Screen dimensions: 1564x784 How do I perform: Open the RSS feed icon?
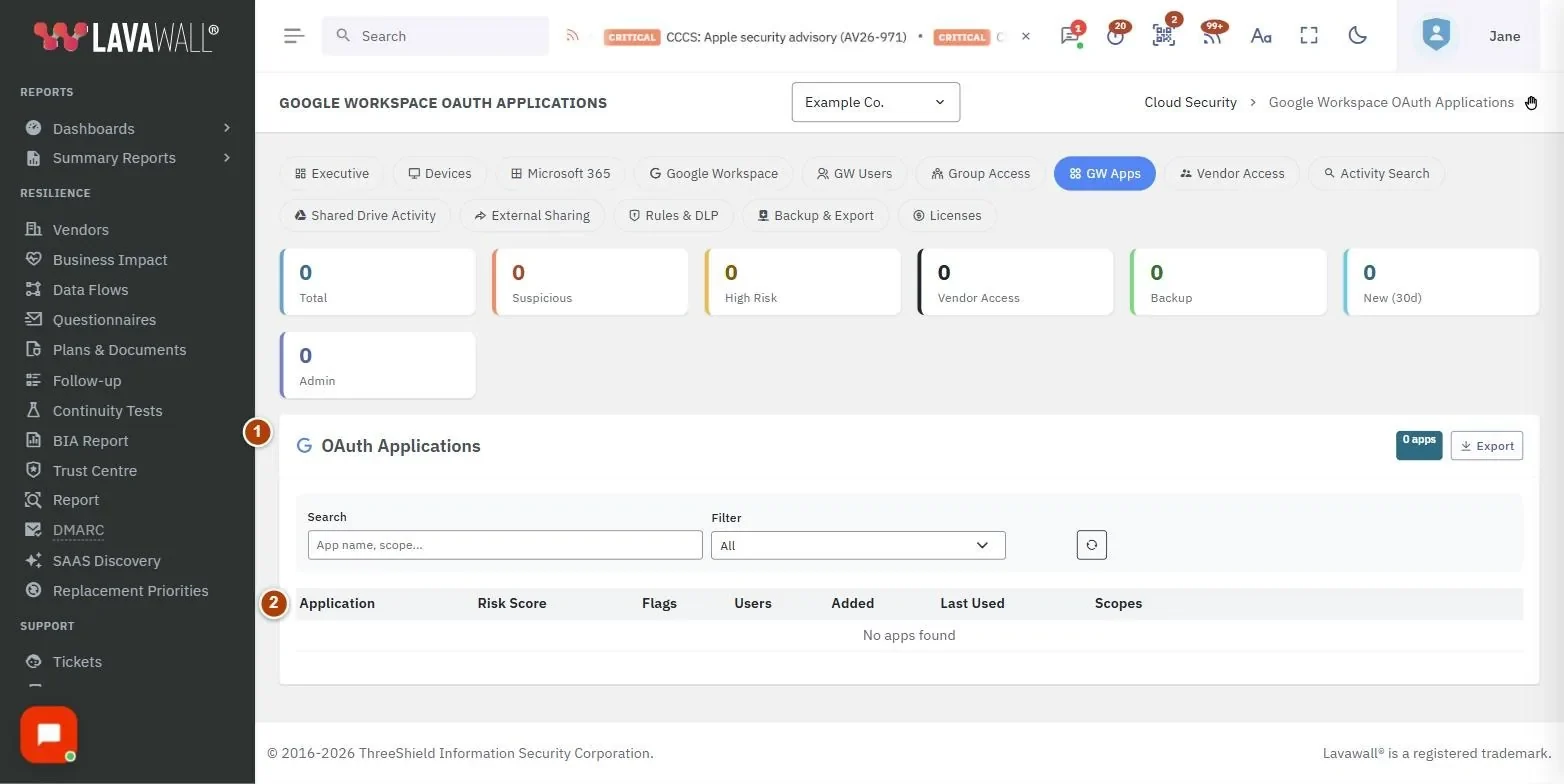pyautogui.click(x=573, y=36)
